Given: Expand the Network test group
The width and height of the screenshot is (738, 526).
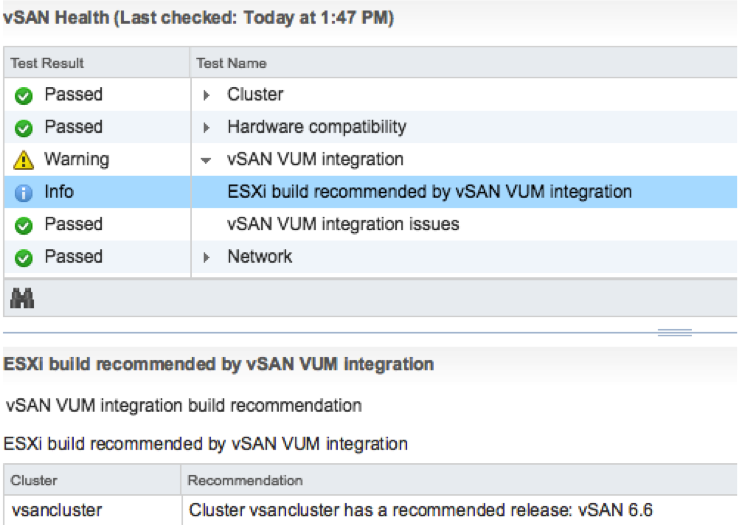Looking at the screenshot, I should click(x=206, y=257).
